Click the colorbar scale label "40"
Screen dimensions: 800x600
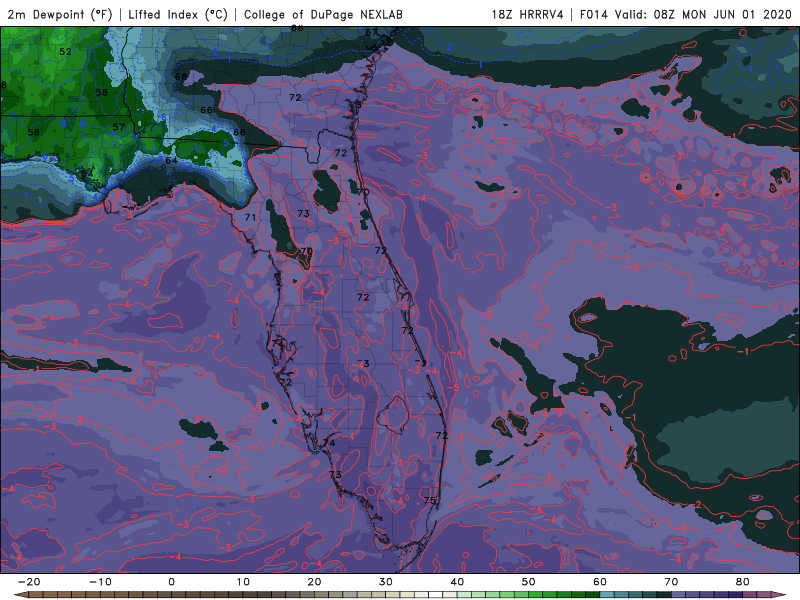point(457,582)
